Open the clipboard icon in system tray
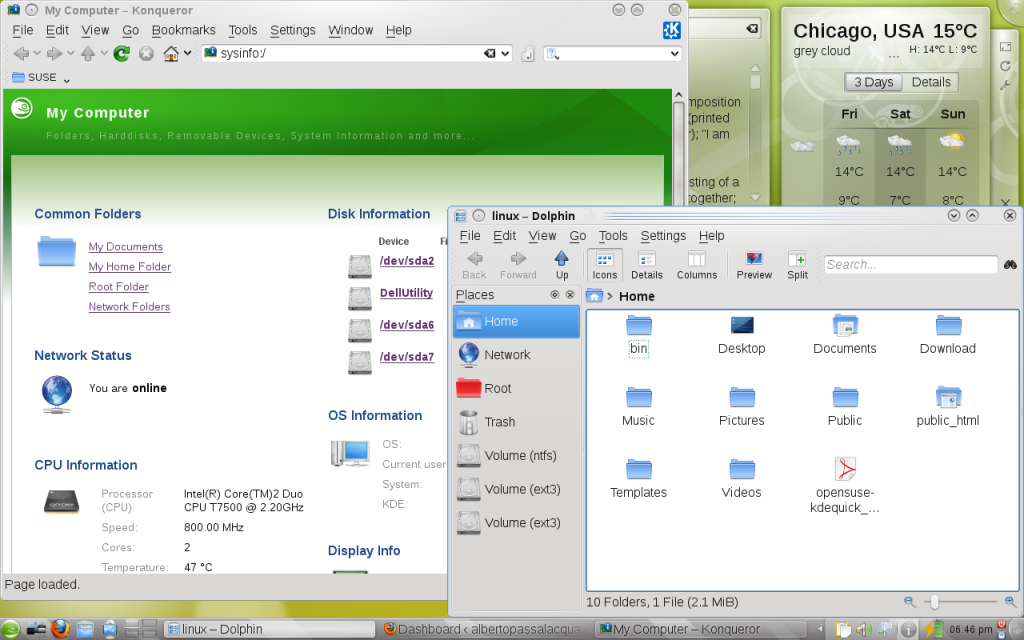Screen dimensions: 1024x640 tap(843, 630)
